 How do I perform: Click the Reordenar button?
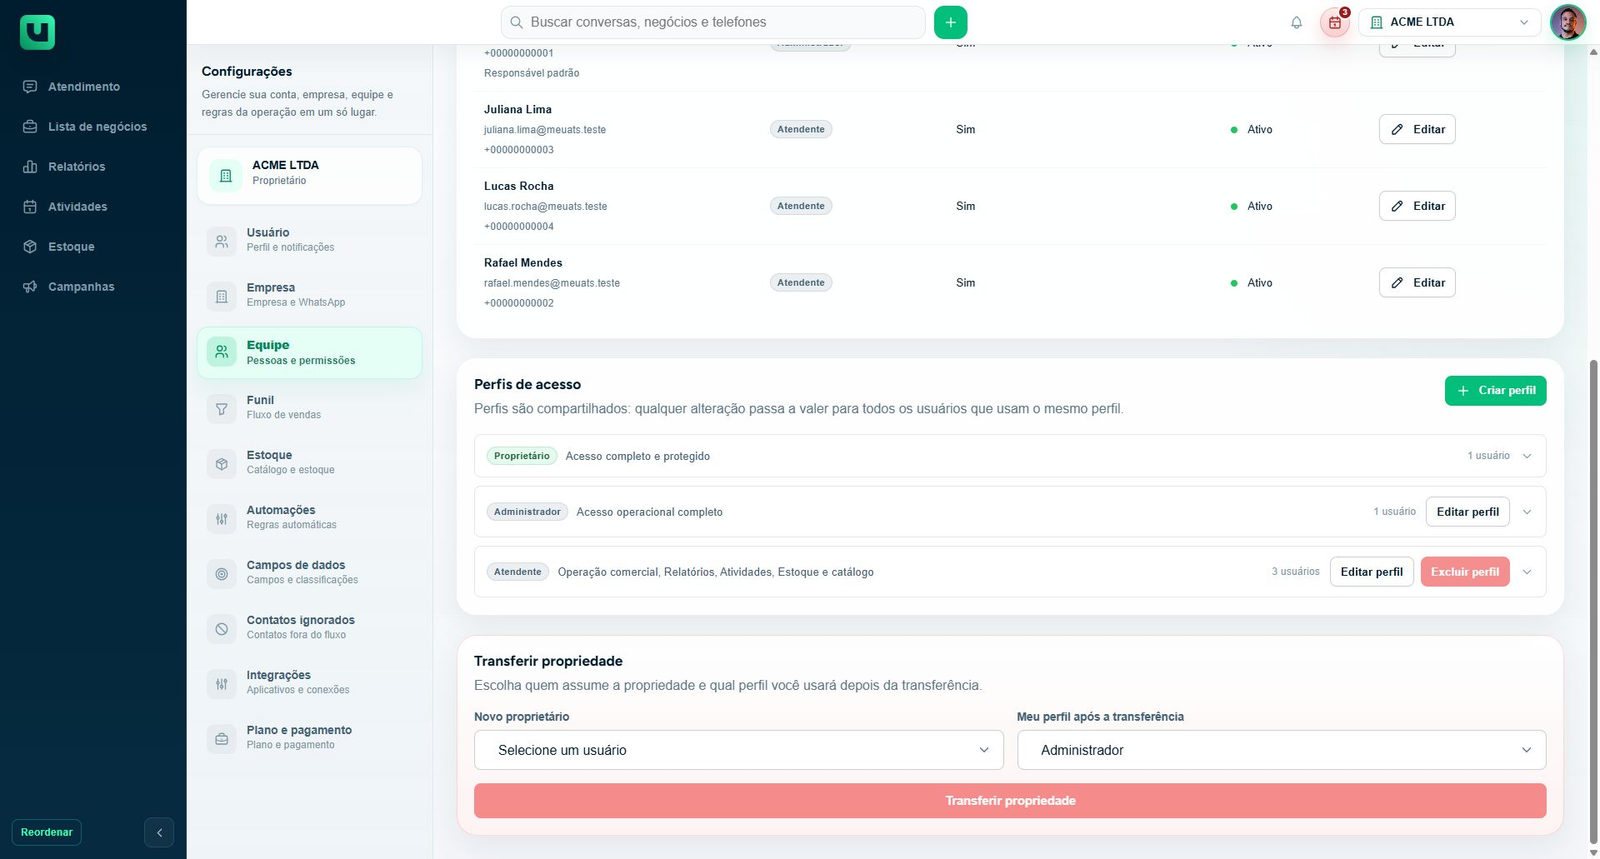click(47, 832)
